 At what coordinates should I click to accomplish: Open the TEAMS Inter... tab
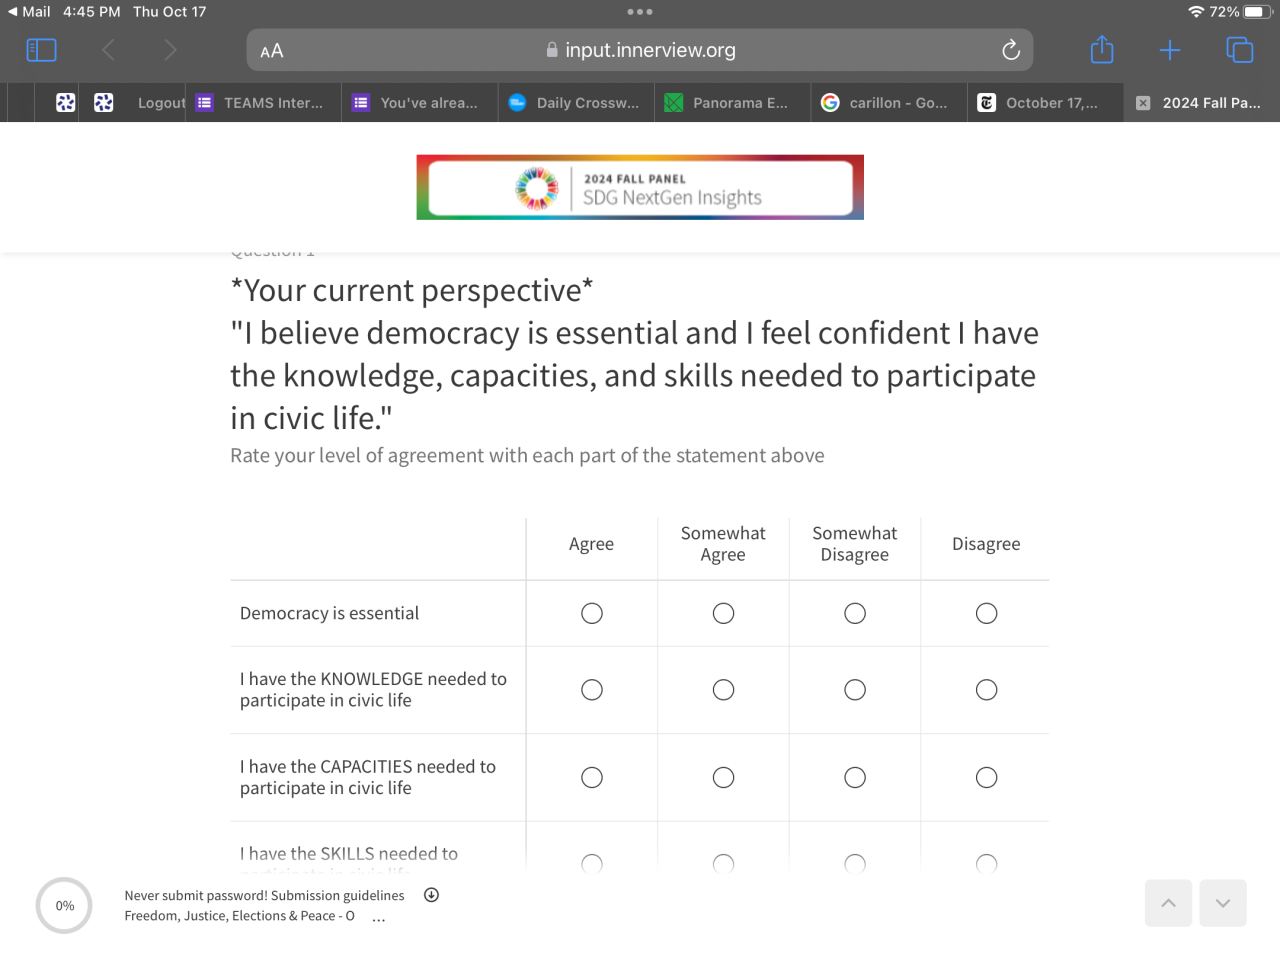(262, 103)
